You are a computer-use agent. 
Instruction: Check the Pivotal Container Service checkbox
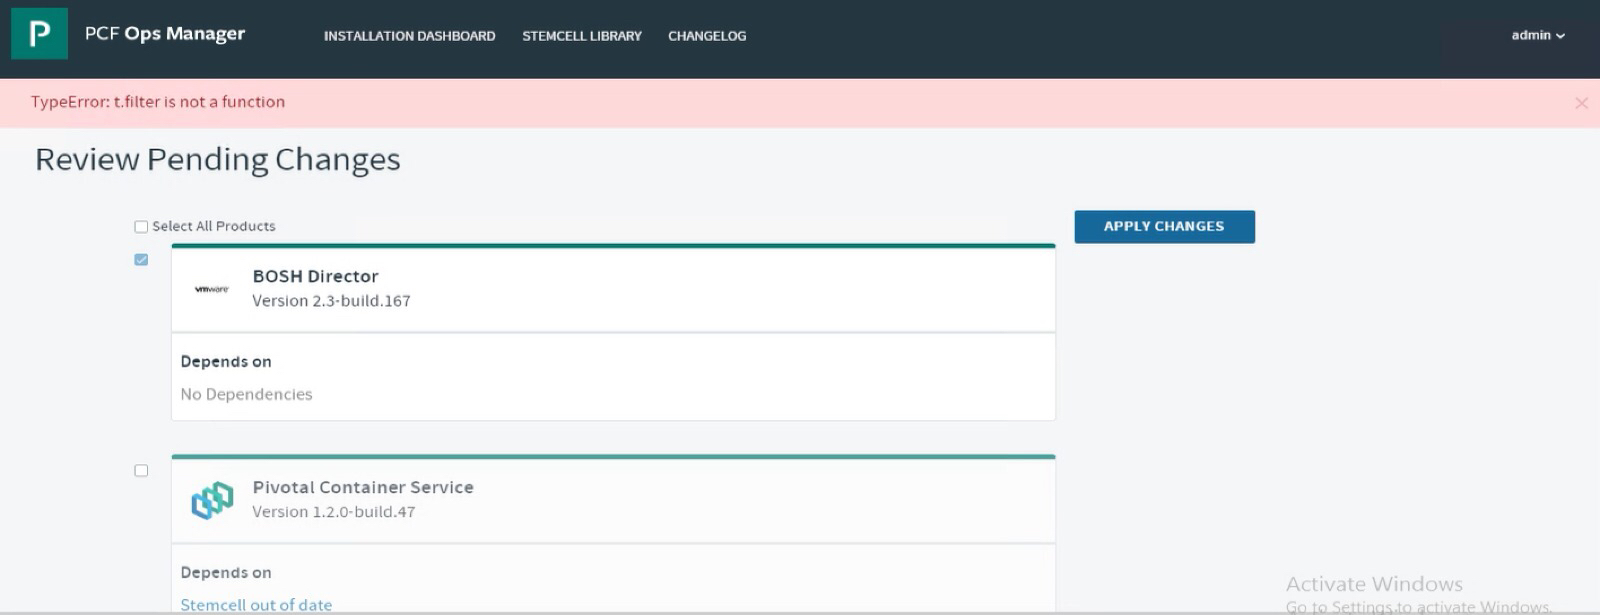[141, 471]
